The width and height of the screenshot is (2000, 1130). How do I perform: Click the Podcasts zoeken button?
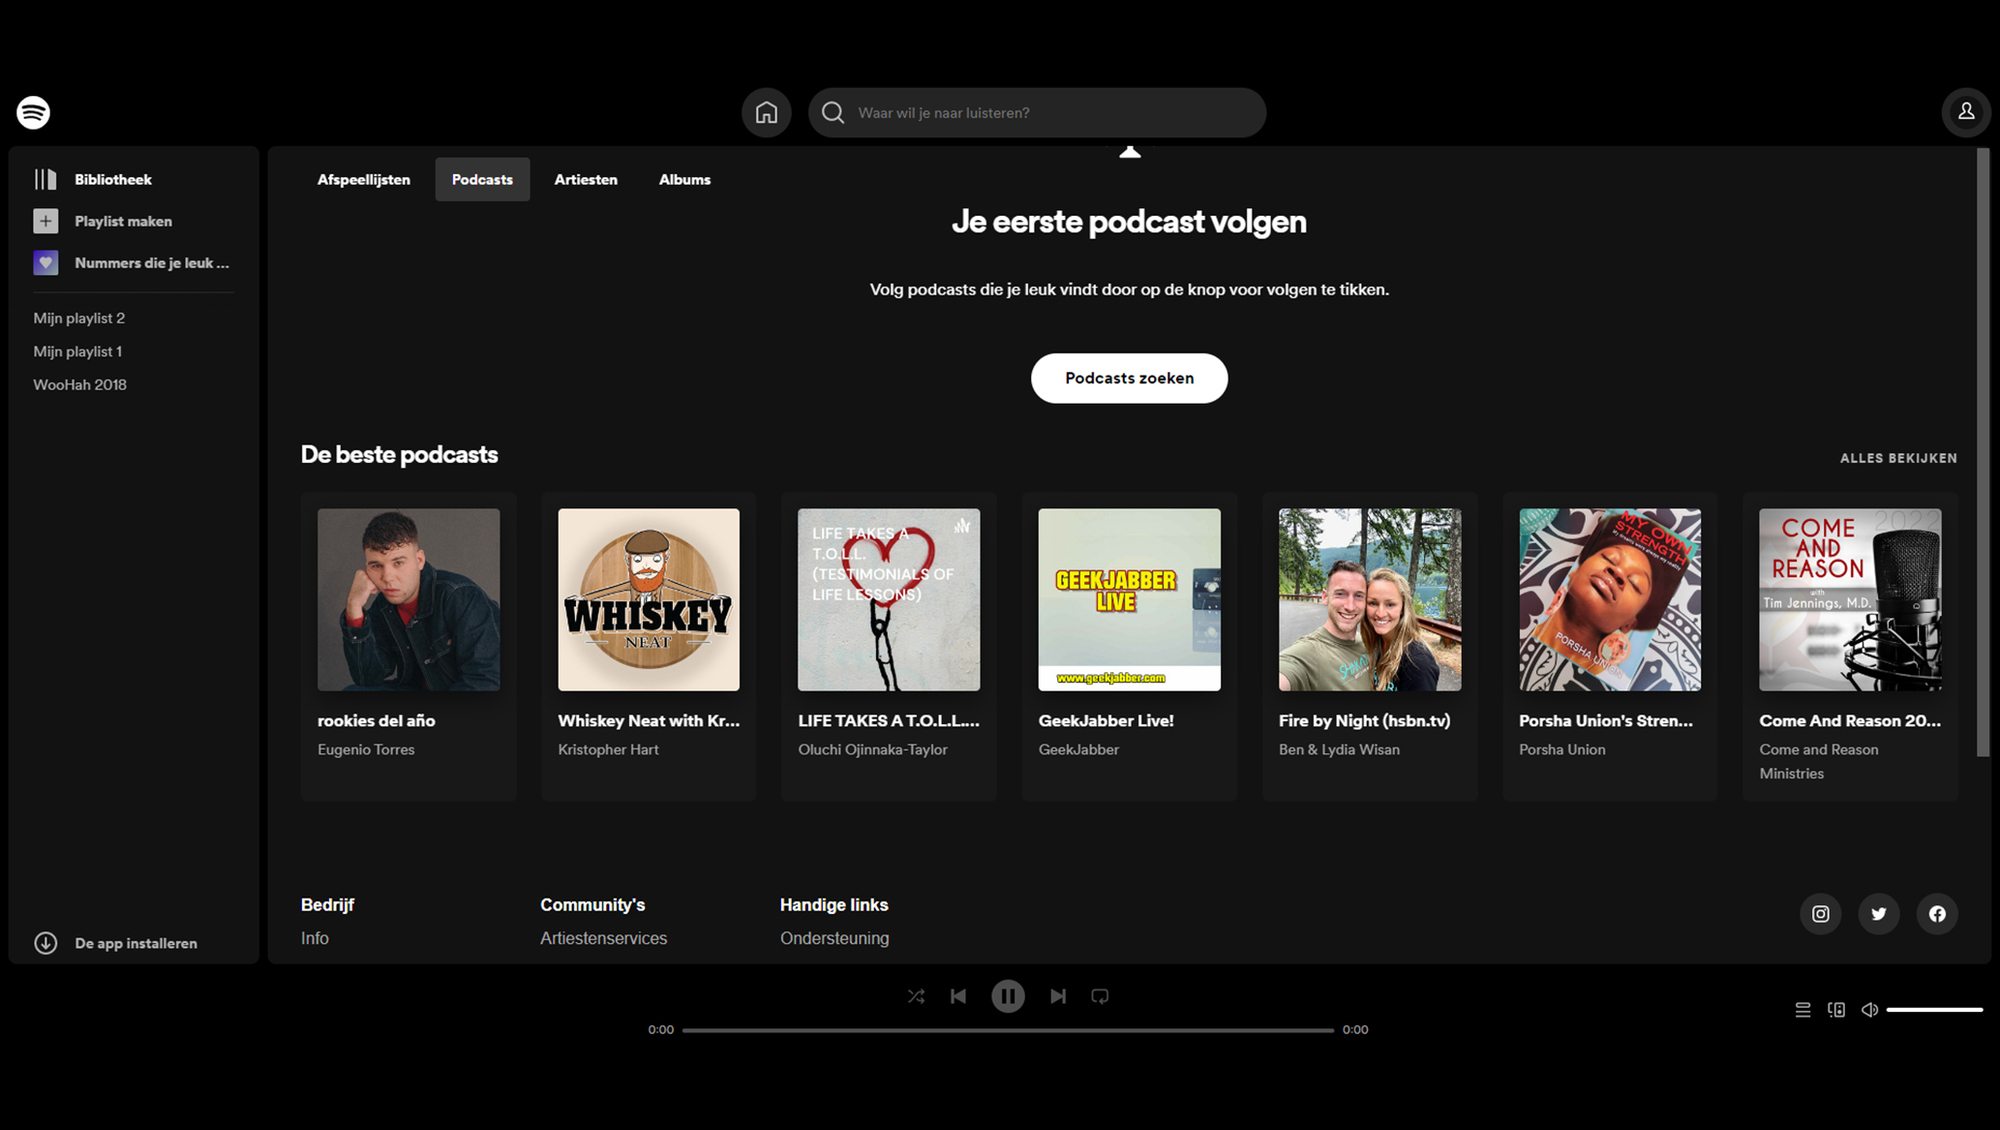tap(1129, 378)
